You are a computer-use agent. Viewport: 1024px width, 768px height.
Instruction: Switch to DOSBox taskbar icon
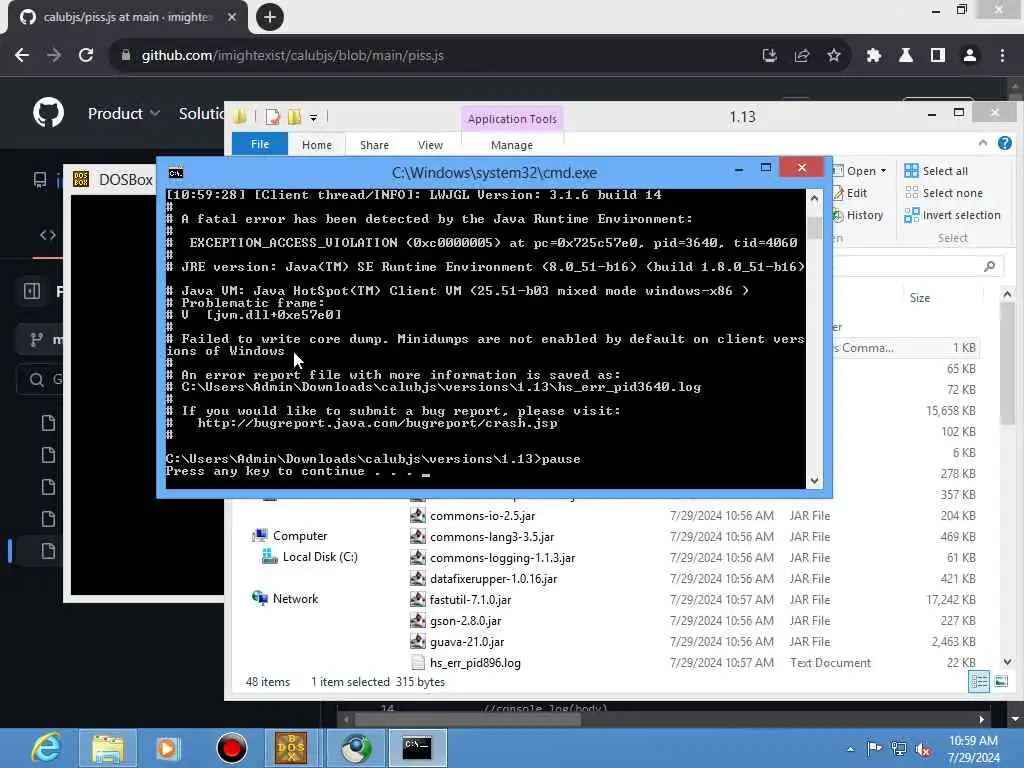point(291,748)
